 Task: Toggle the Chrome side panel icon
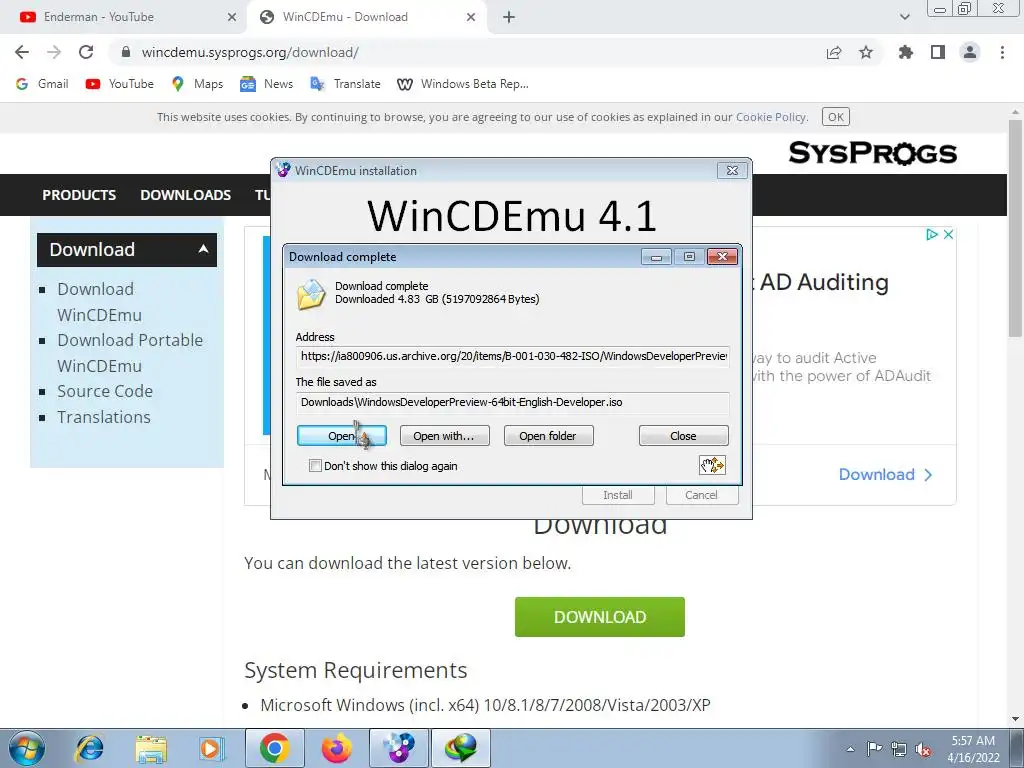point(938,52)
